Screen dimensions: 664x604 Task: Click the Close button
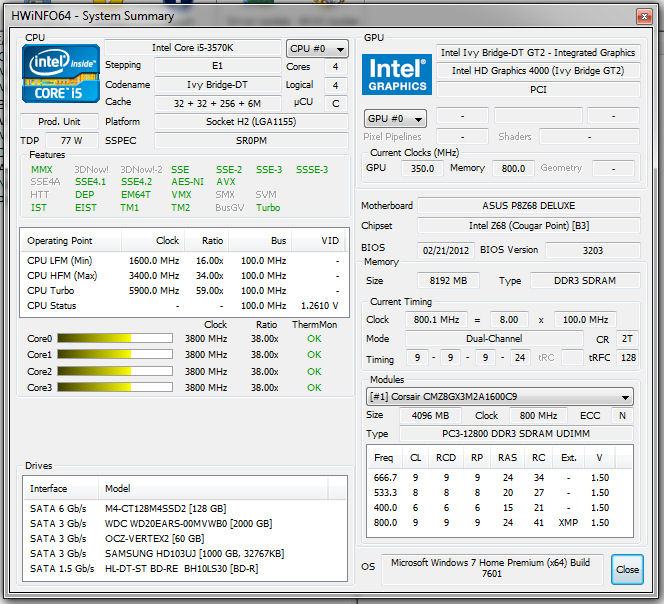point(627,570)
